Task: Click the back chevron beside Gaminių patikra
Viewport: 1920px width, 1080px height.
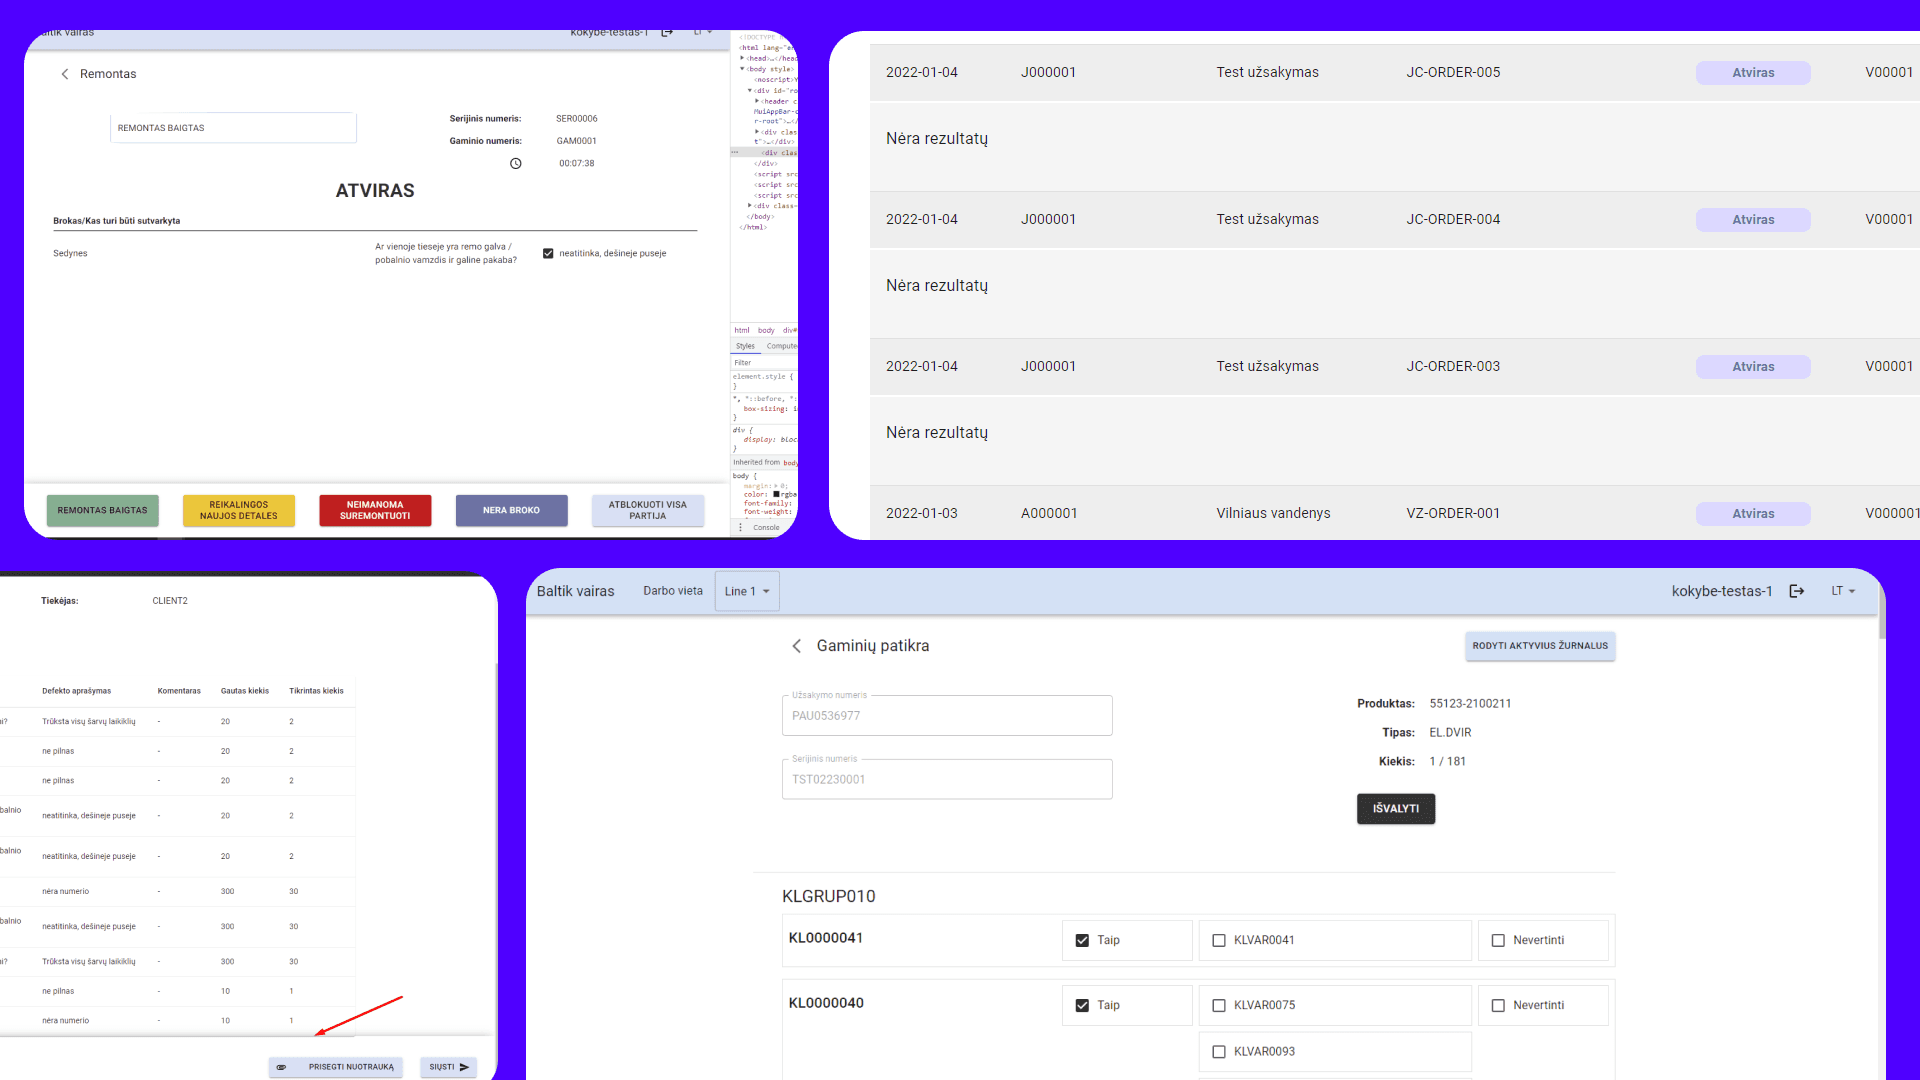Action: (797, 646)
